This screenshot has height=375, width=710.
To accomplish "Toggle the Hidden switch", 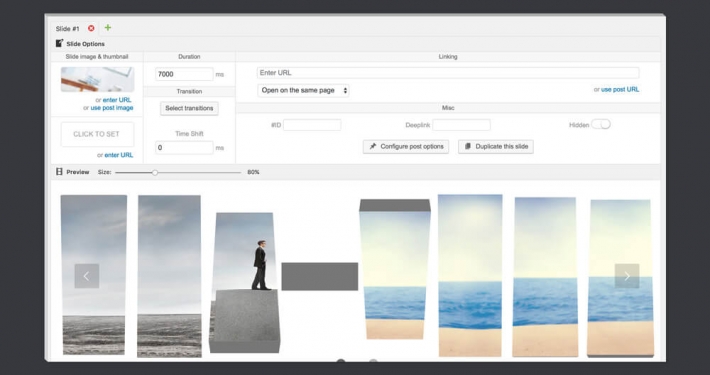I will coord(601,124).
